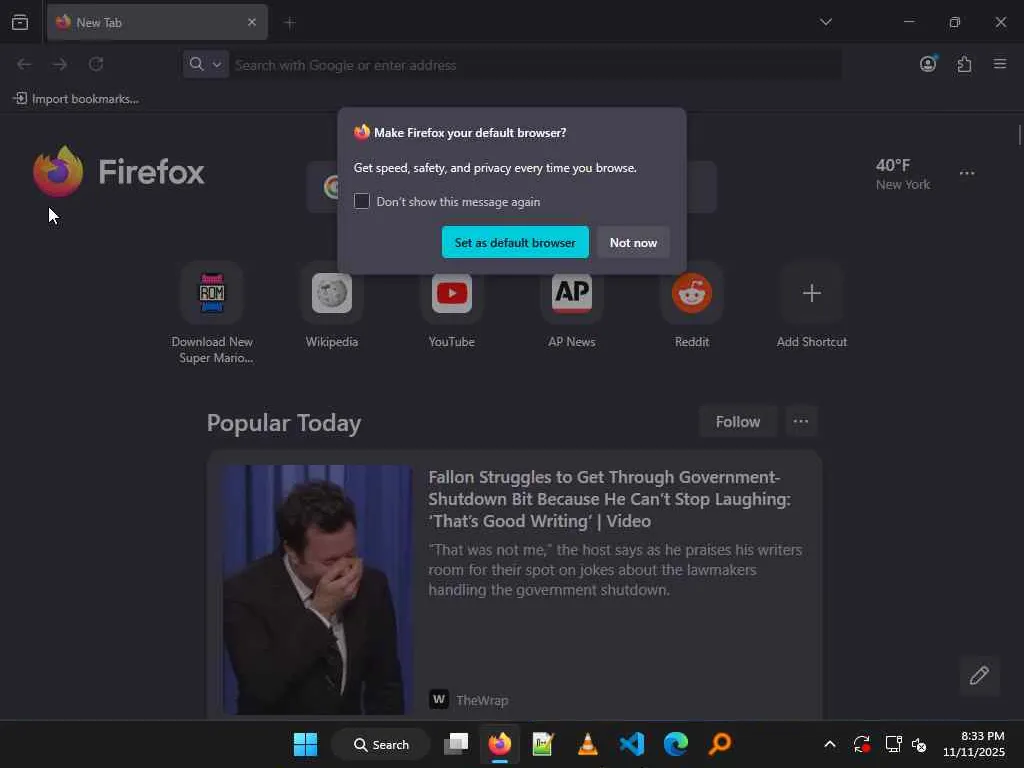Open the Extensions puzzle icon
1024x768 pixels.
point(964,64)
